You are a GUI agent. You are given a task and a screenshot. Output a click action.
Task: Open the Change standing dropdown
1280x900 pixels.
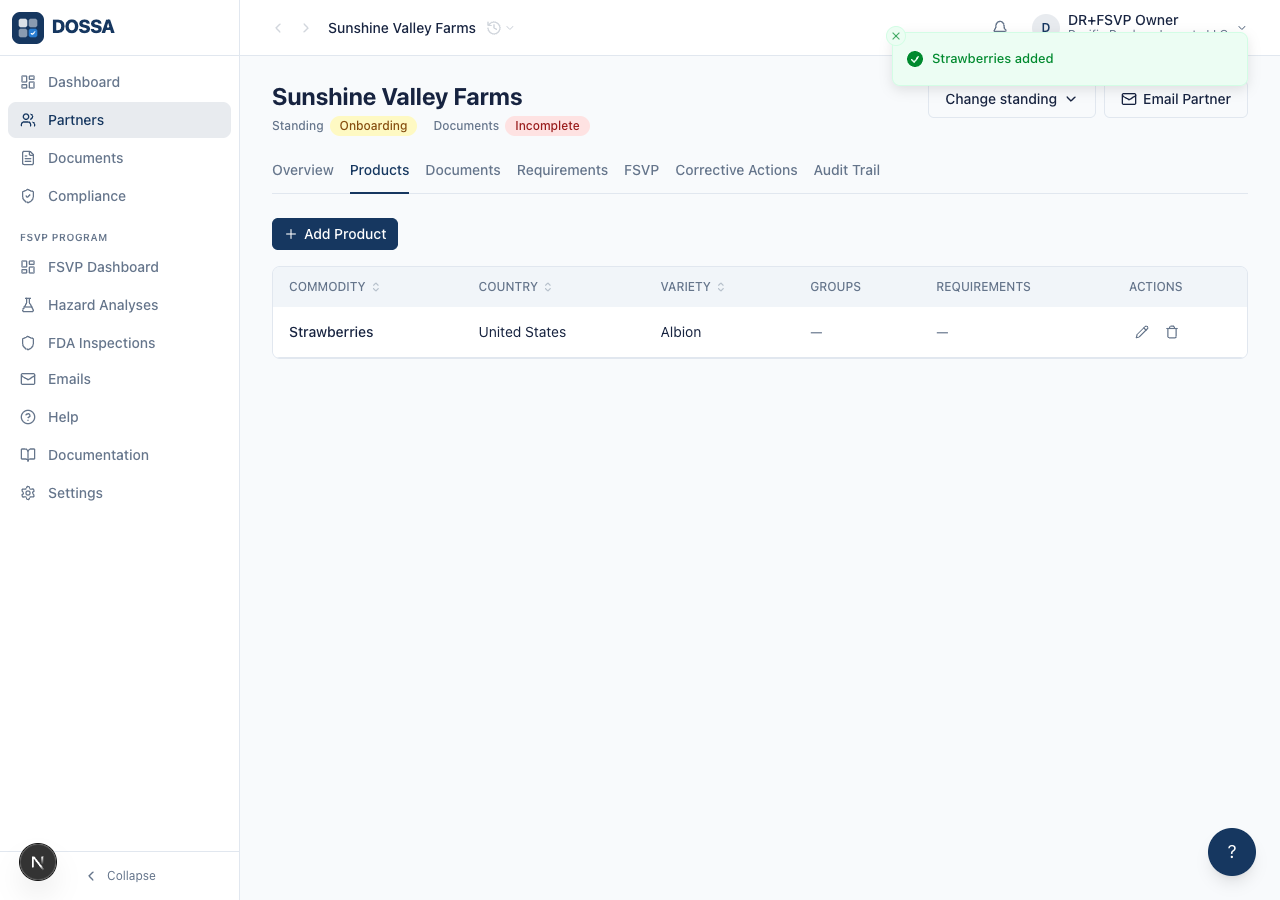[1011, 99]
